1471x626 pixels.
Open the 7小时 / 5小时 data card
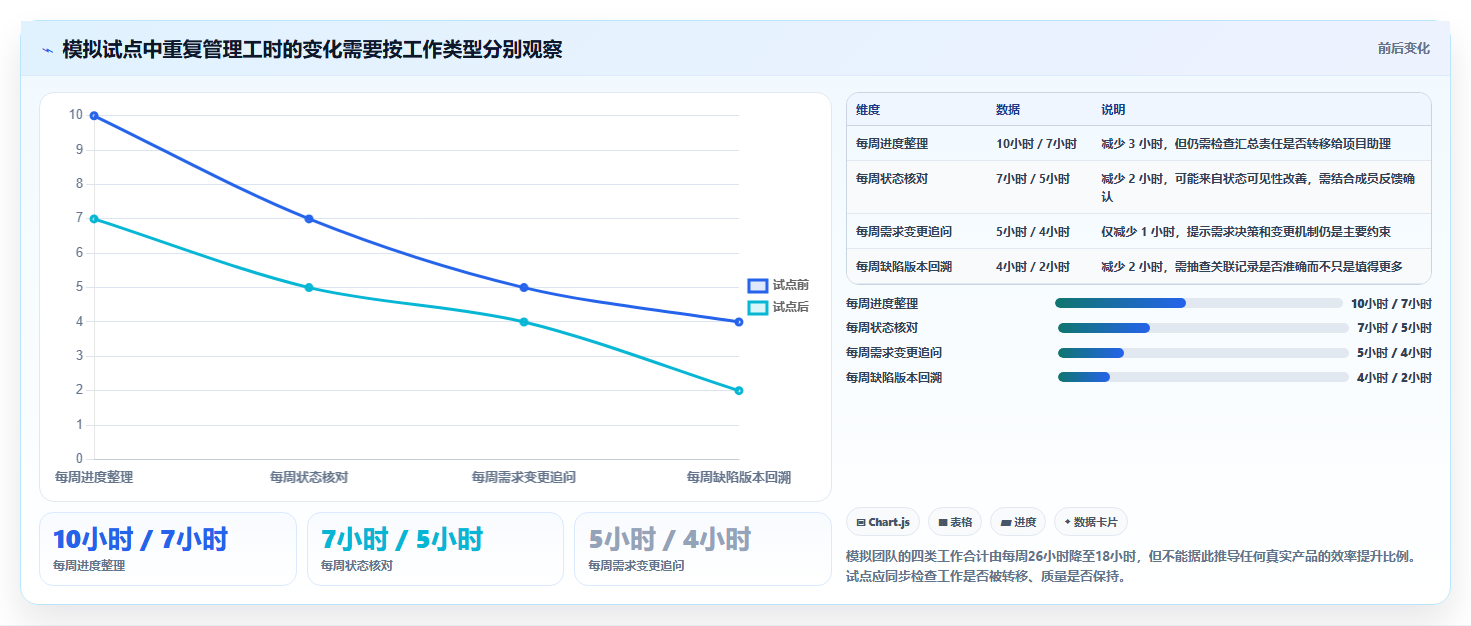click(x=436, y=549)
